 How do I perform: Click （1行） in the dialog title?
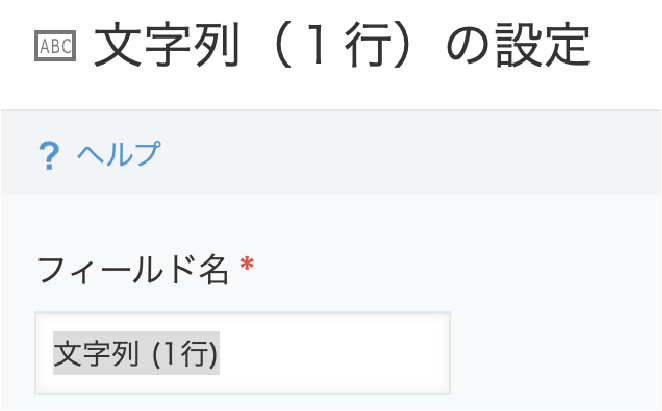(343, 45)
